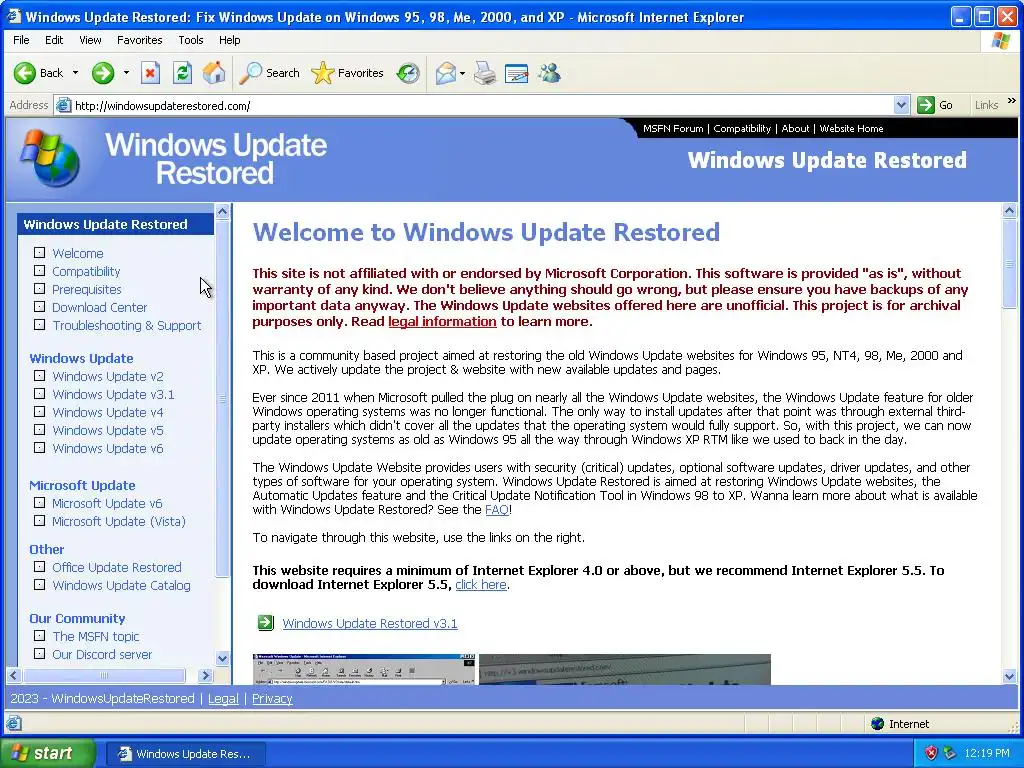
Task: Click the sidebar scroll left arrow
Action: pos(14,675)
